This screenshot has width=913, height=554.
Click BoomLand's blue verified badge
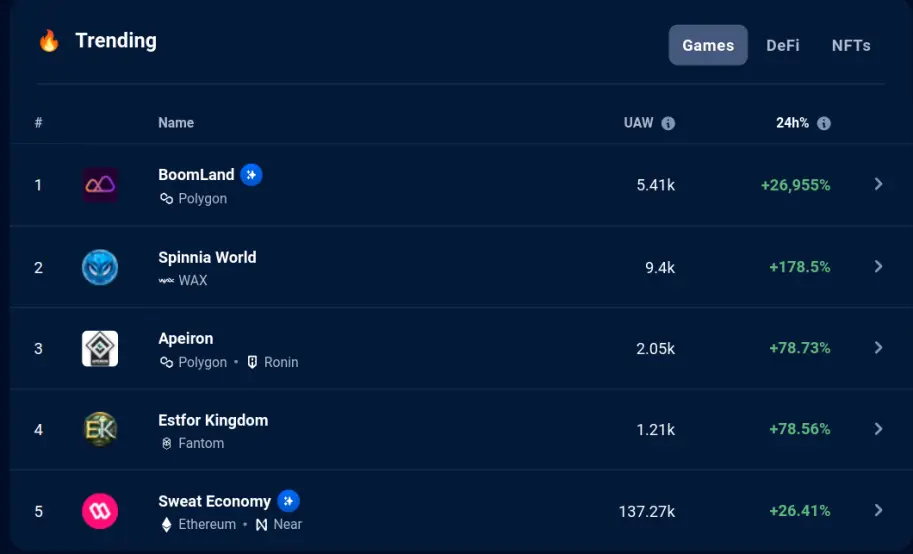[251, 175]
